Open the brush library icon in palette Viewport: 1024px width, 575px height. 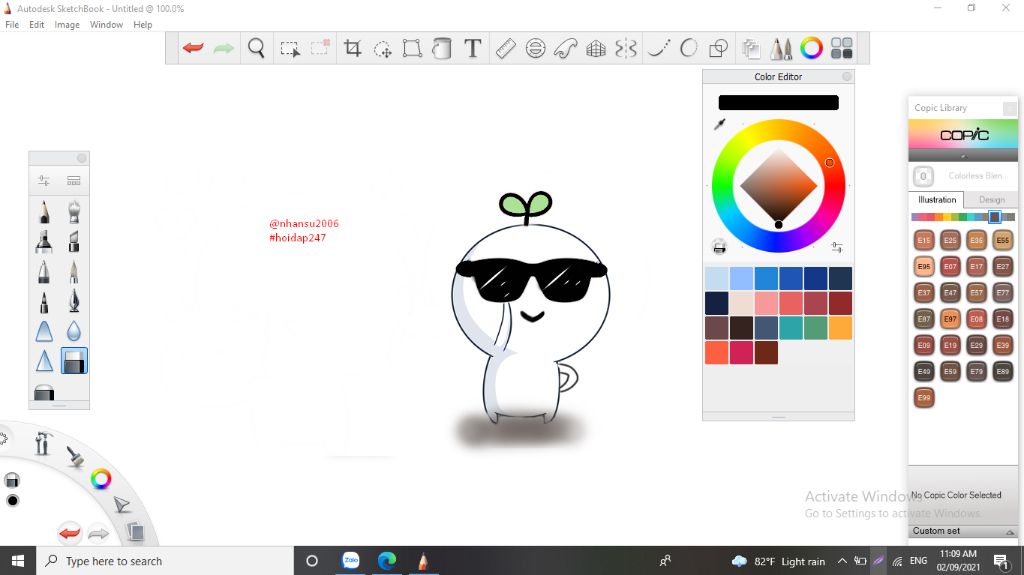pos(74,180)
